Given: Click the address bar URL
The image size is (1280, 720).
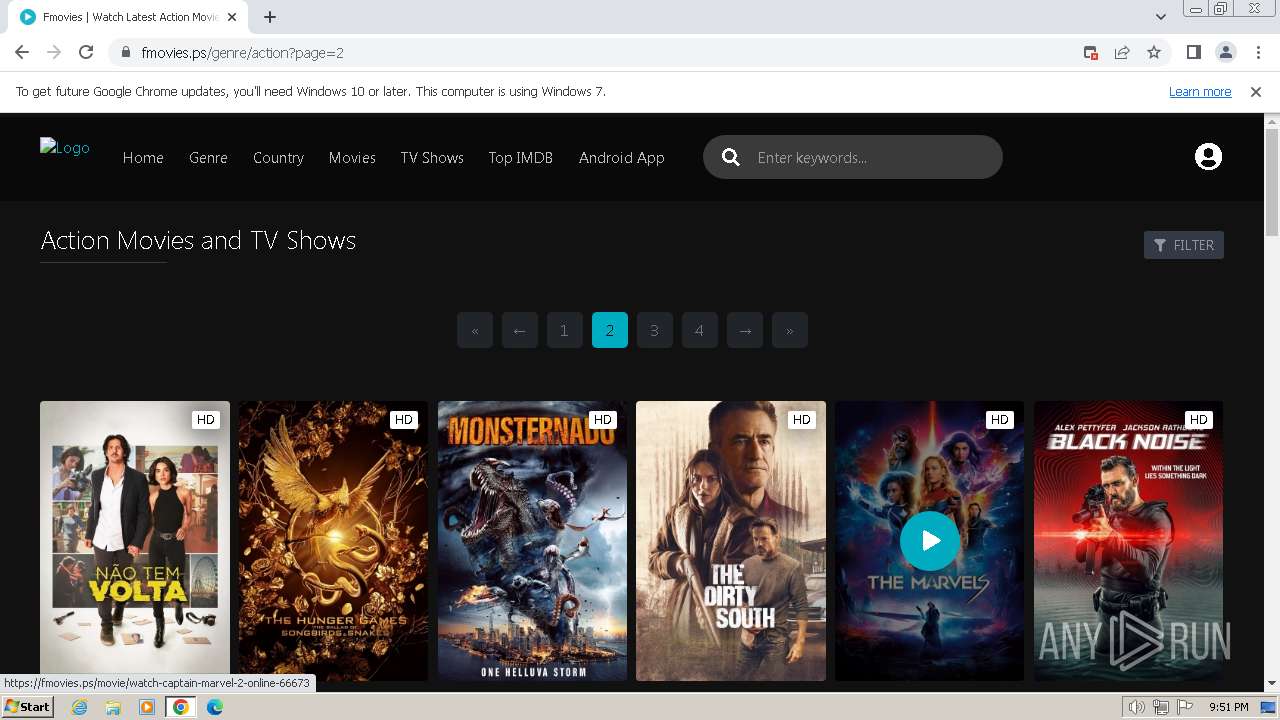Looking at the screenshot, I should 242,52.
